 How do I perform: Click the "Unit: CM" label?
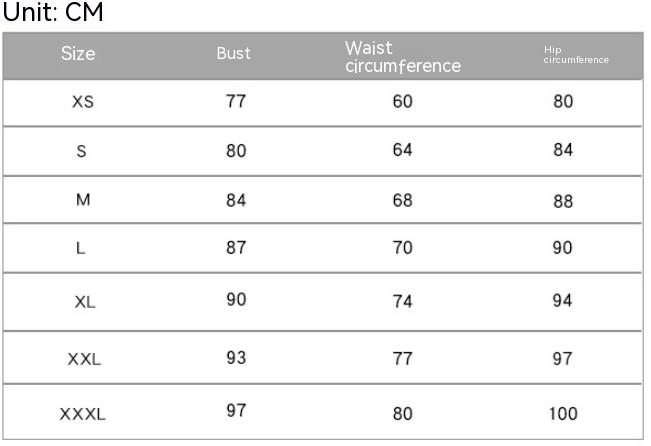tap(53, 13)
